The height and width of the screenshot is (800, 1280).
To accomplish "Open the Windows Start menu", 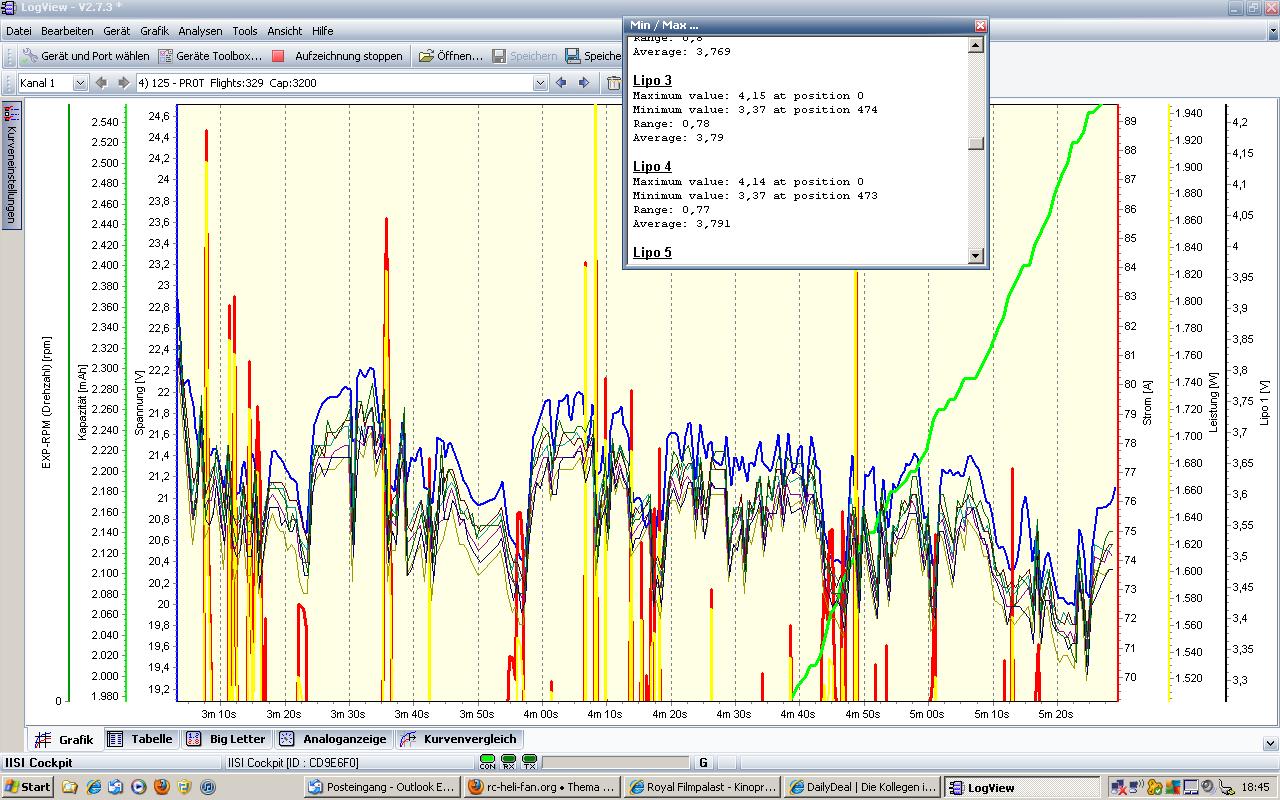I will pos(27,787).
